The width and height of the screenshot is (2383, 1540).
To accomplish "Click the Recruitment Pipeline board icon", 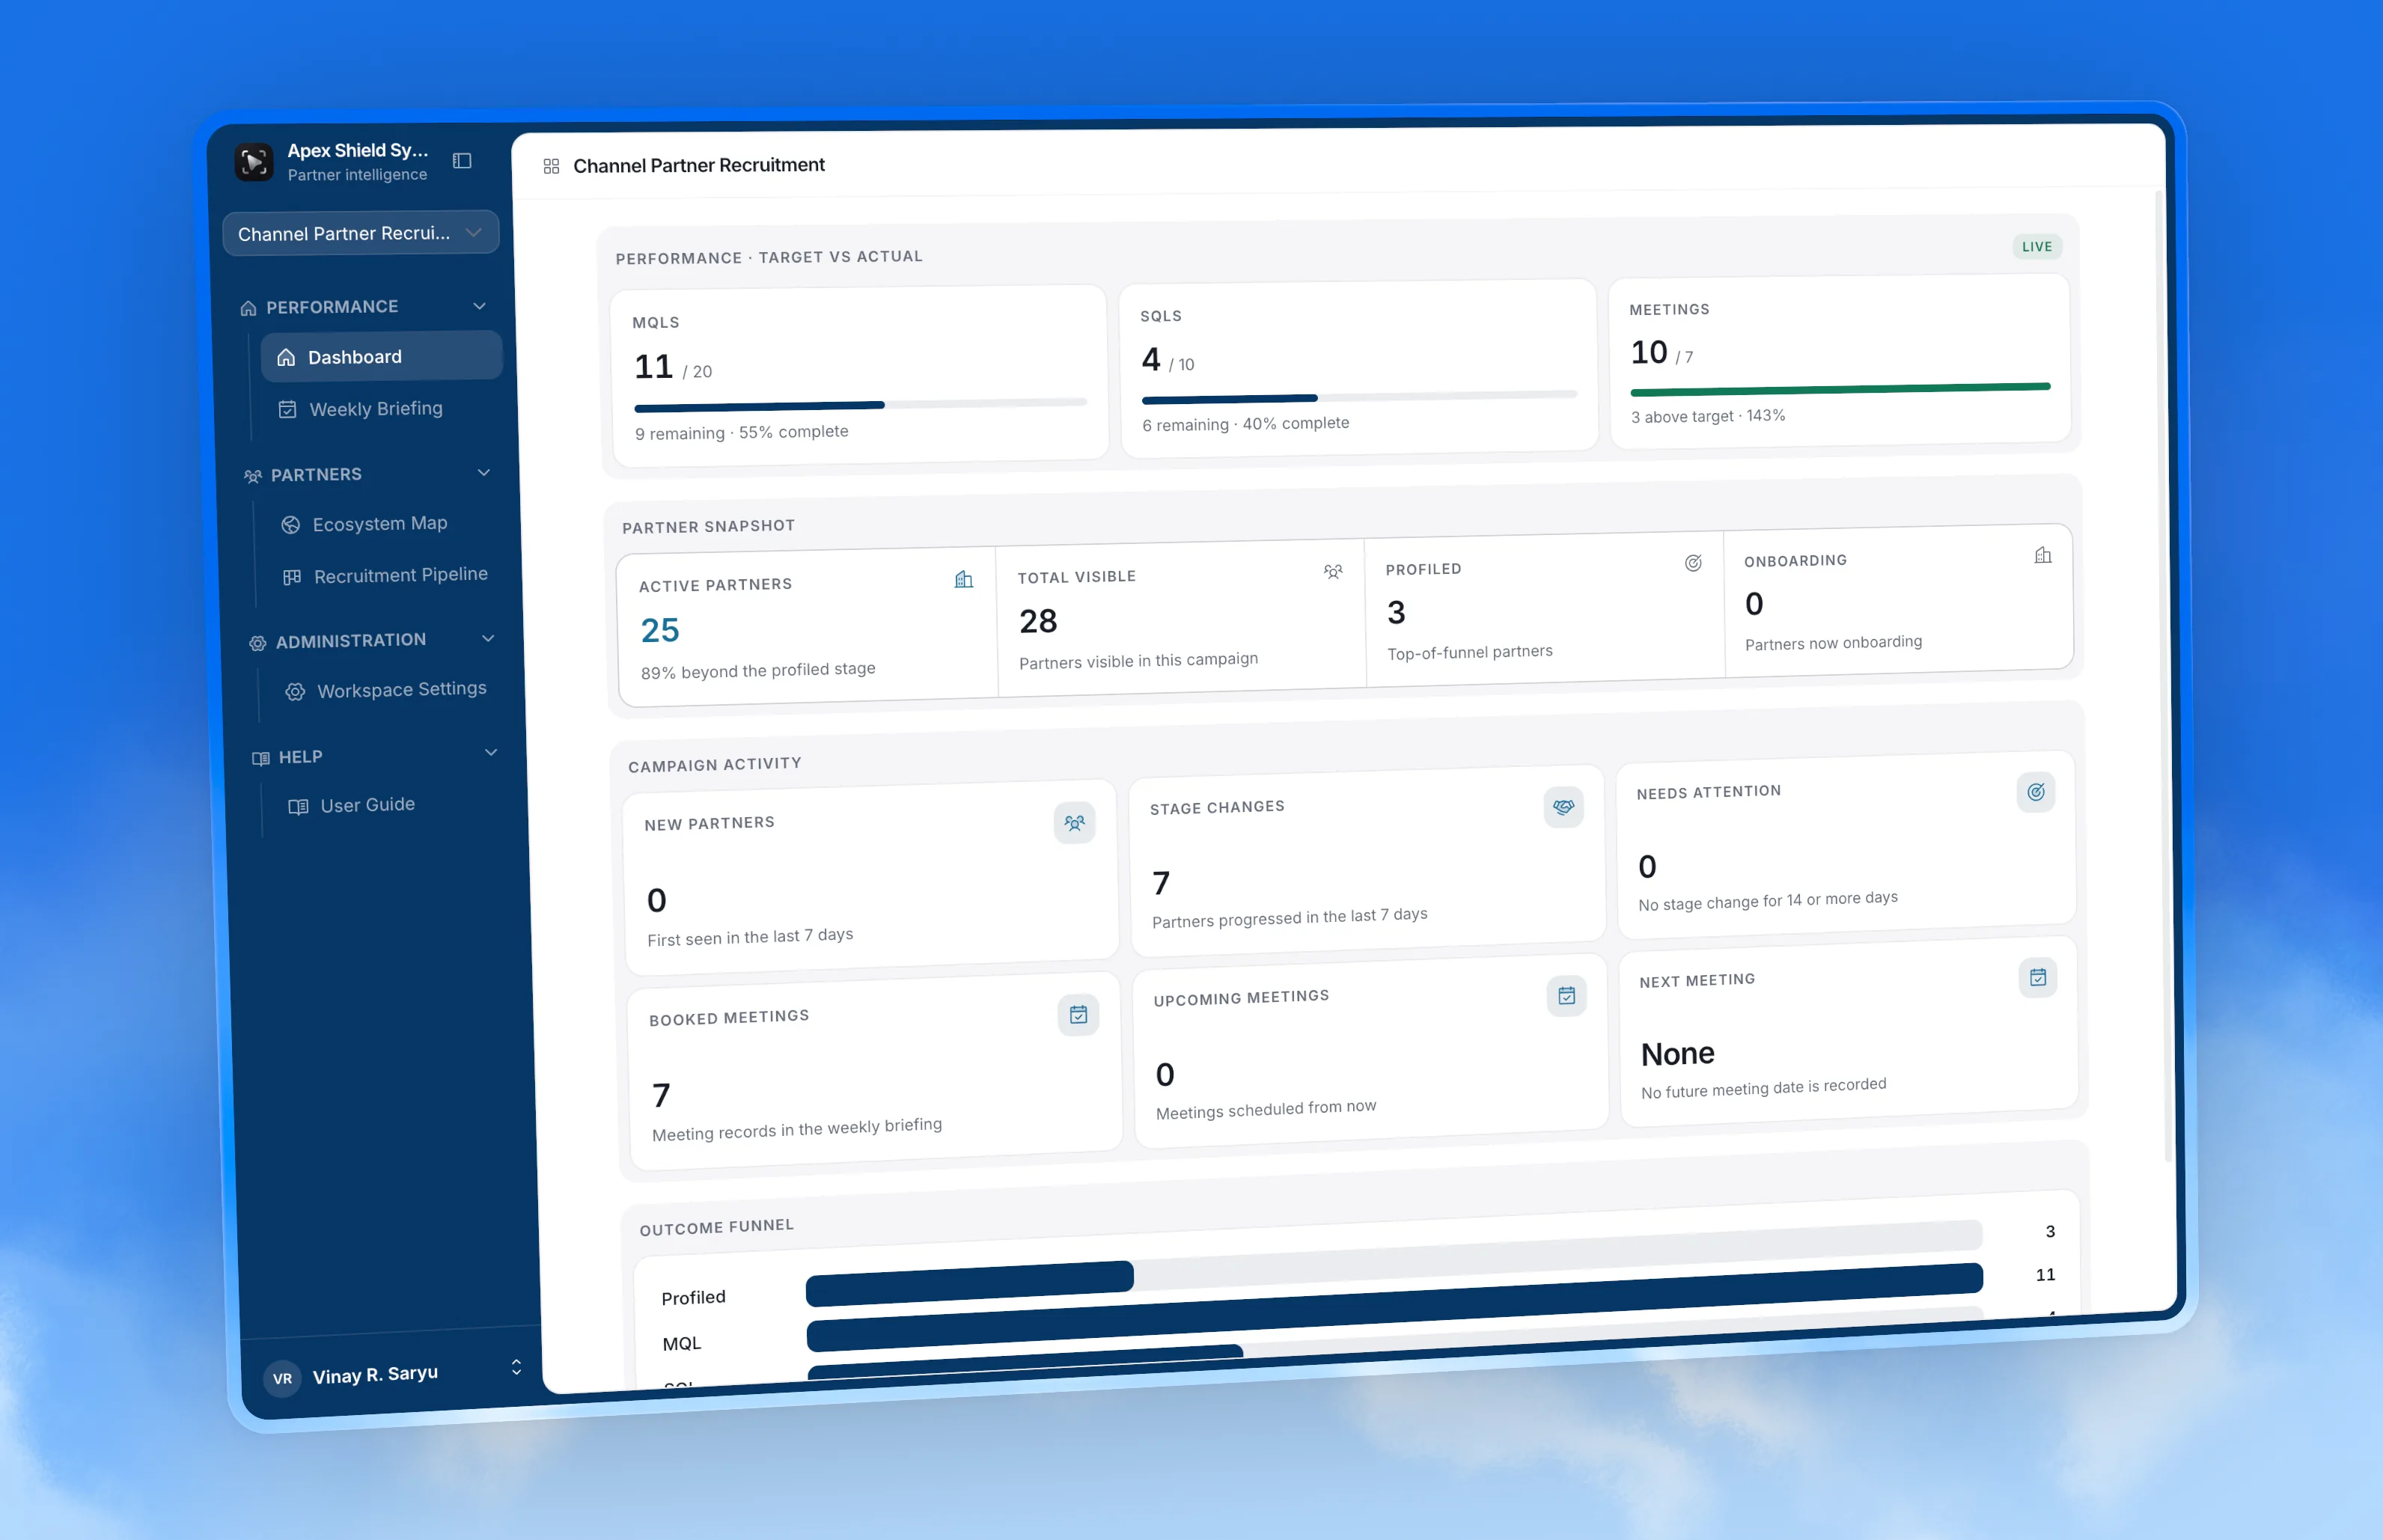I will click(x=292, y=577).
